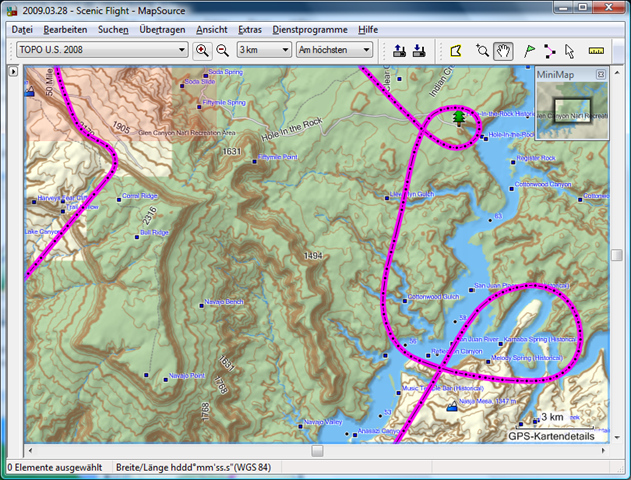Select the Distance/Bearing ruler tool
Viewport: 631px width, 480px height.
[x=598, y=50]
